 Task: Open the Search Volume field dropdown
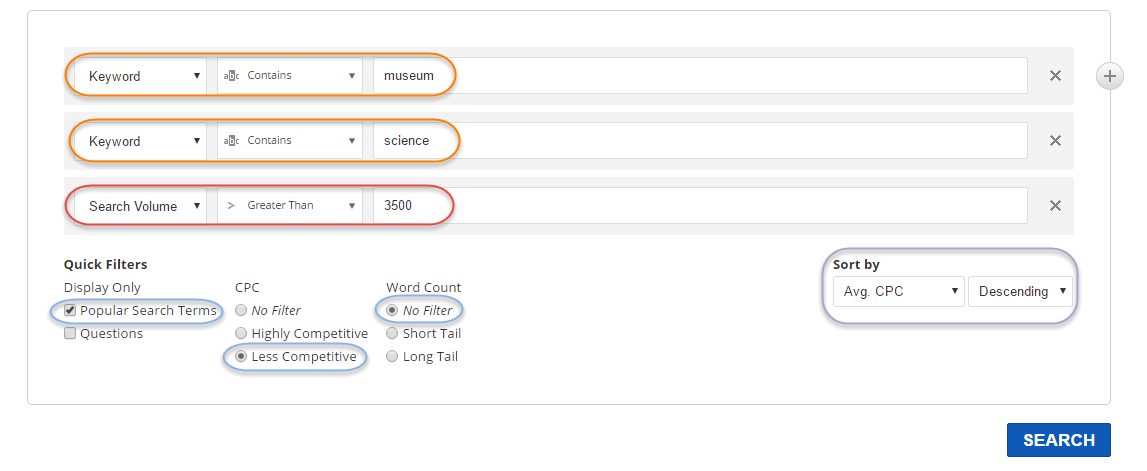click(143, 206)
